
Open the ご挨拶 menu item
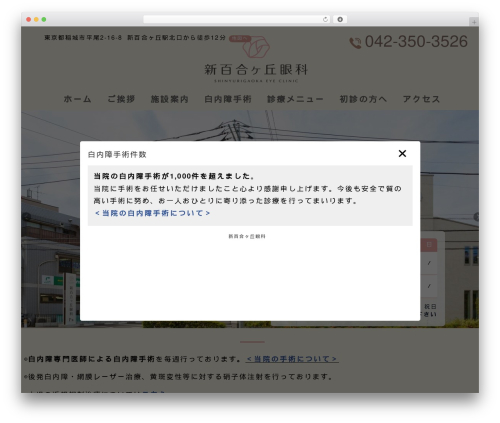tap(121, 99)
